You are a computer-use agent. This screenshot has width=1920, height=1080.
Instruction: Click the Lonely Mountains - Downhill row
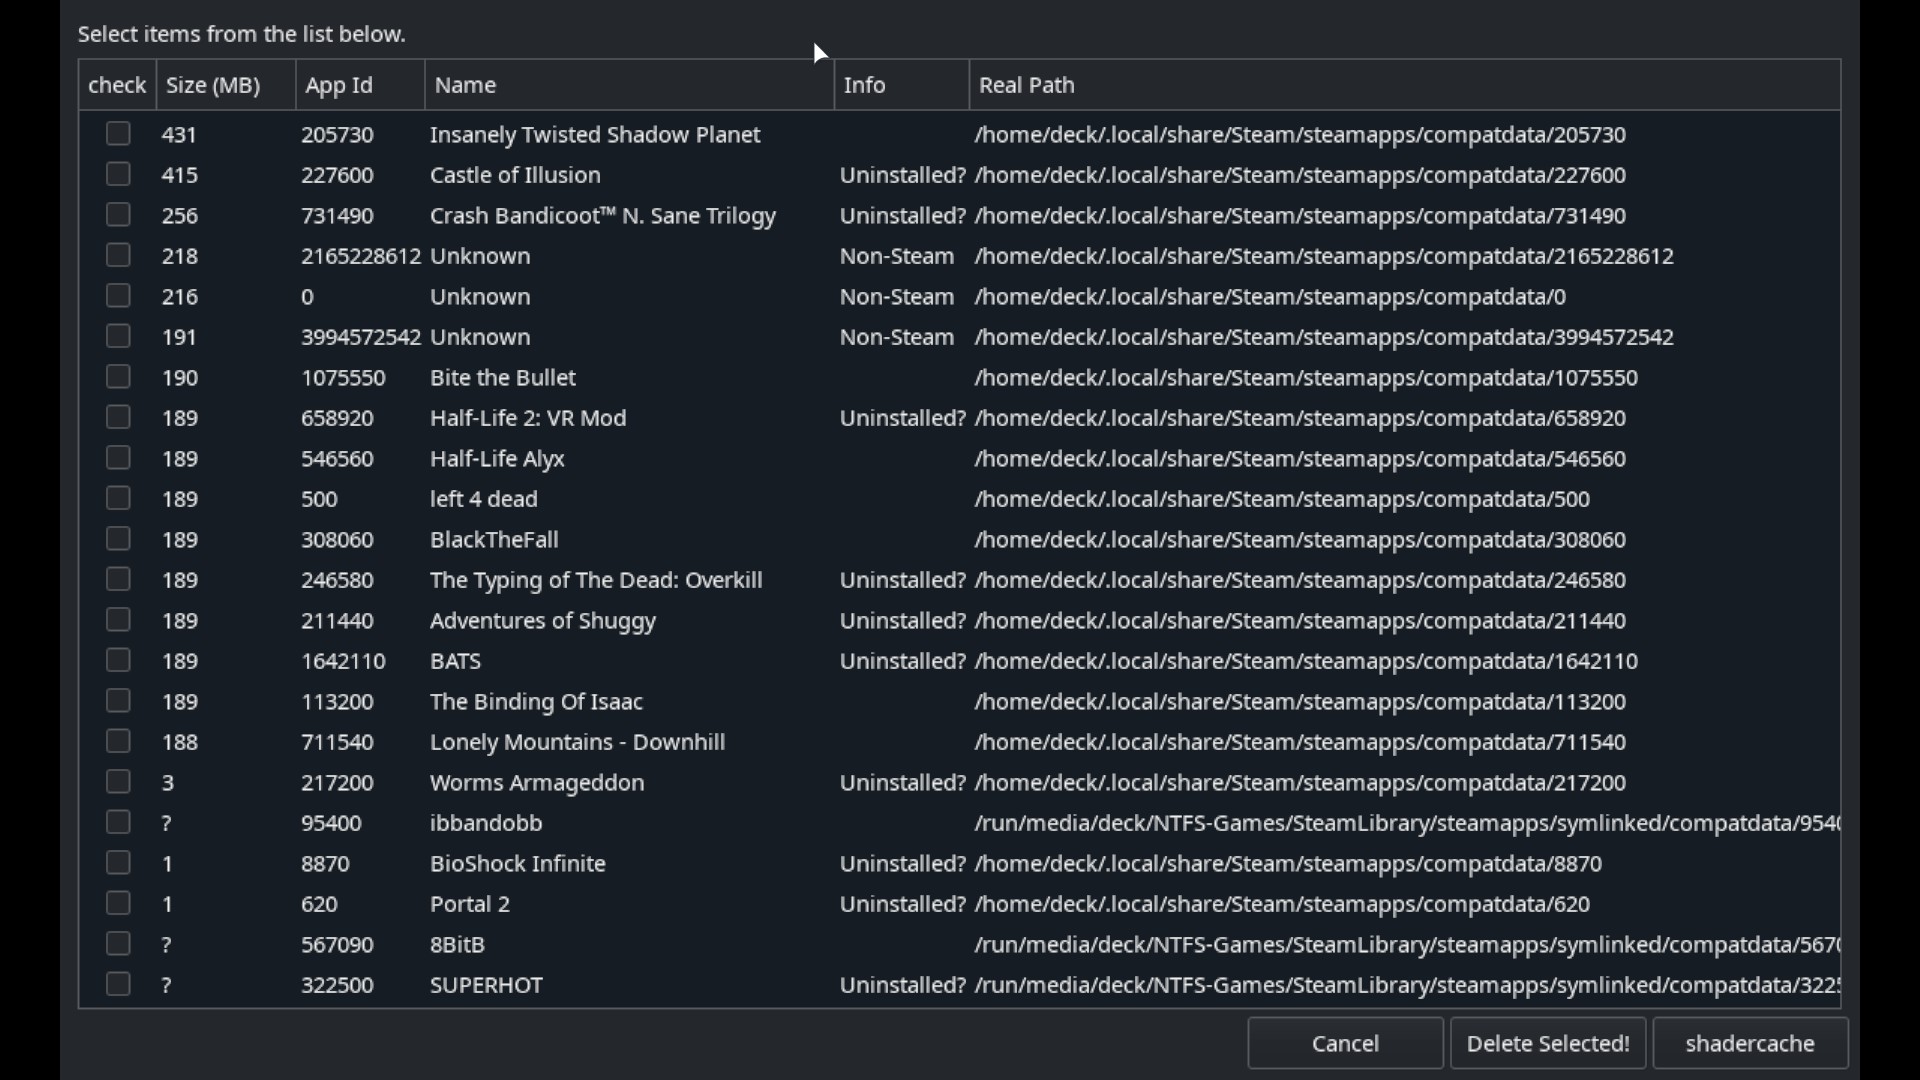[577, 742]
